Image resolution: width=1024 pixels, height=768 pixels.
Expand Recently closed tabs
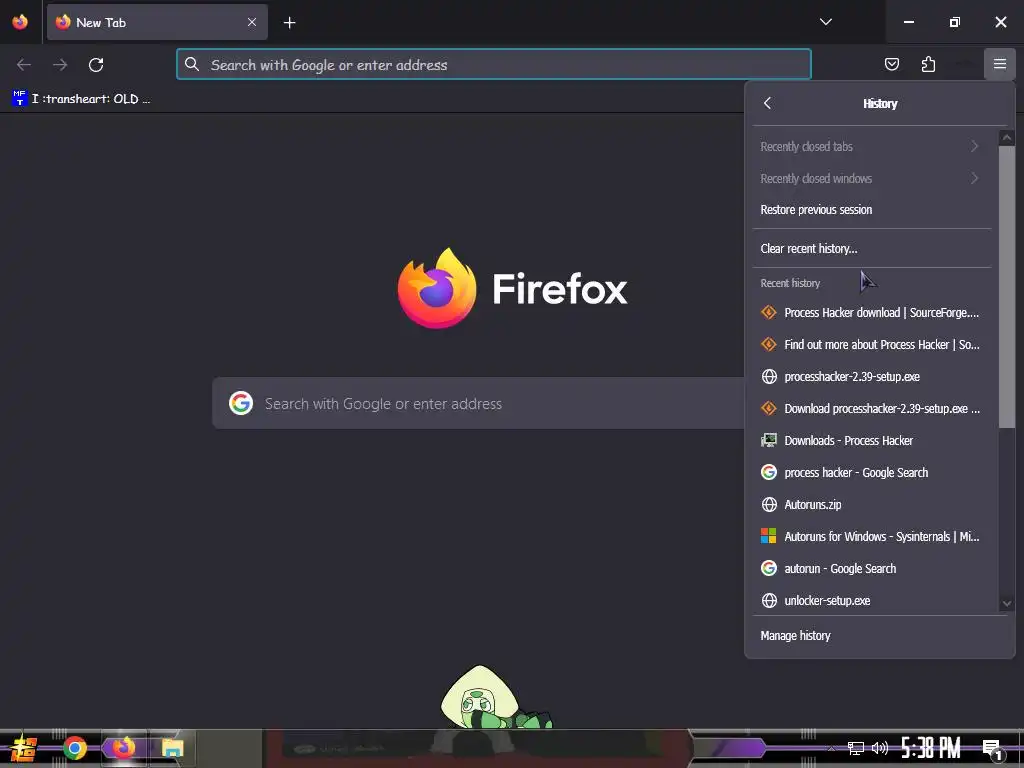[871, 146]
